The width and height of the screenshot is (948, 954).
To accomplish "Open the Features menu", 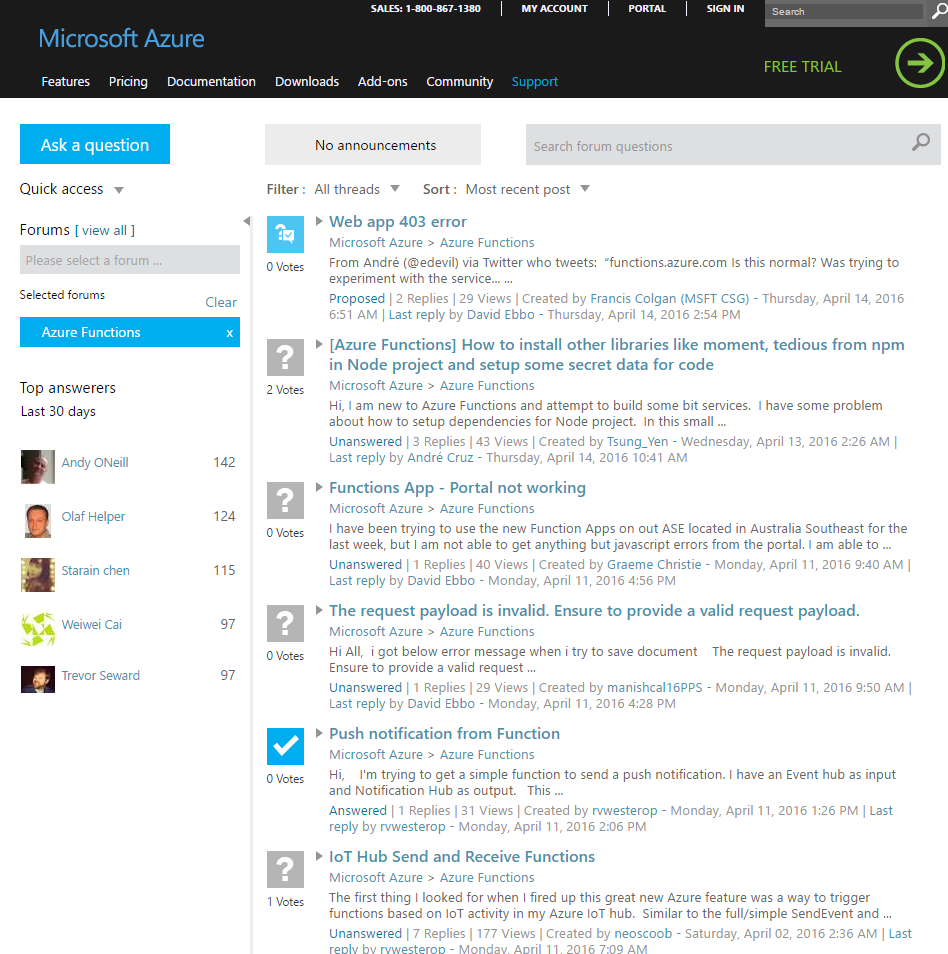I will (x=65, y=82).
